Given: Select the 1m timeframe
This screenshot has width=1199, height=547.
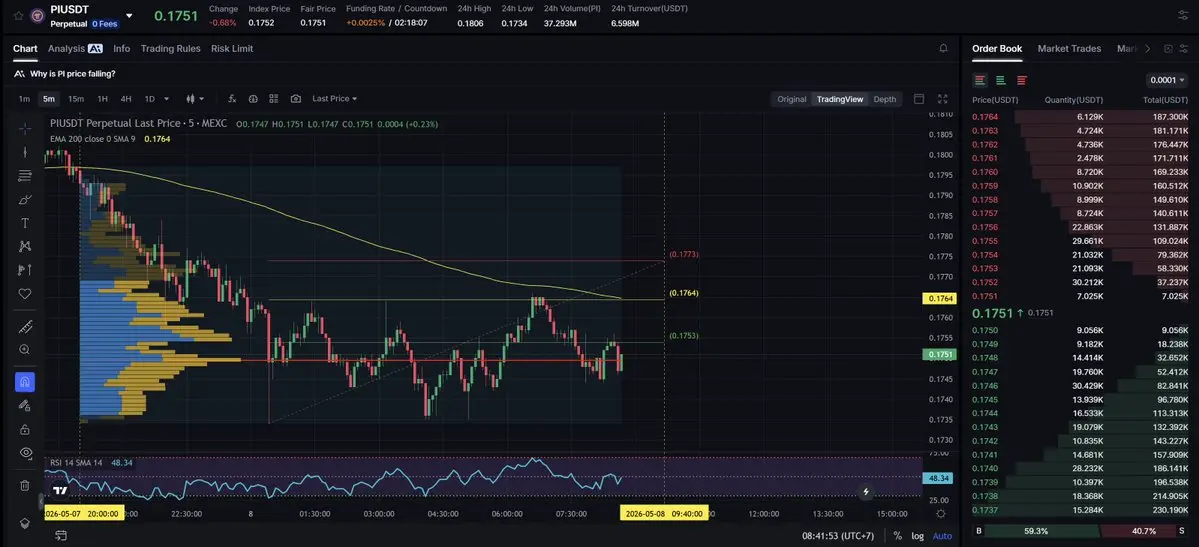Looking at the screenshot, I should coord(24,99).
